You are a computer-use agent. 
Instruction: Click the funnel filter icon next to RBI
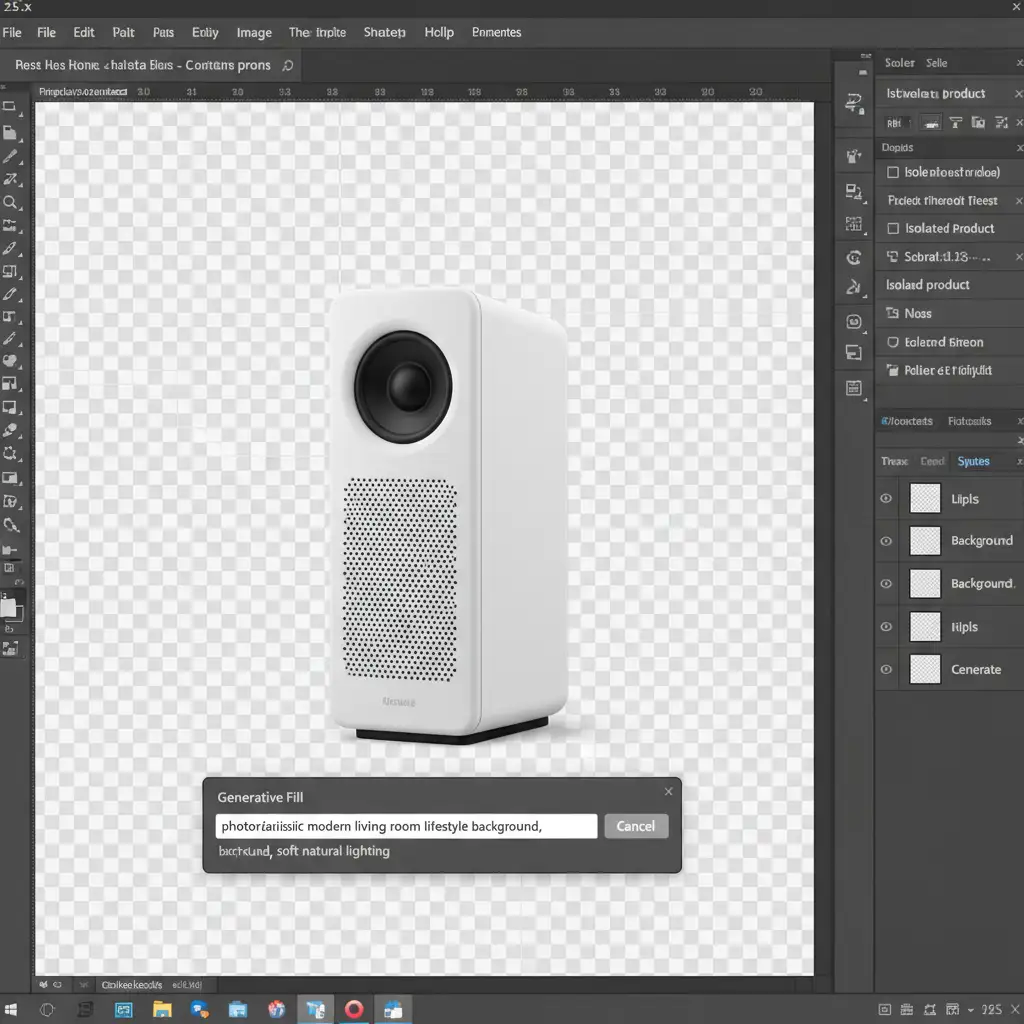pyautogui.click(x=955, y=123)
